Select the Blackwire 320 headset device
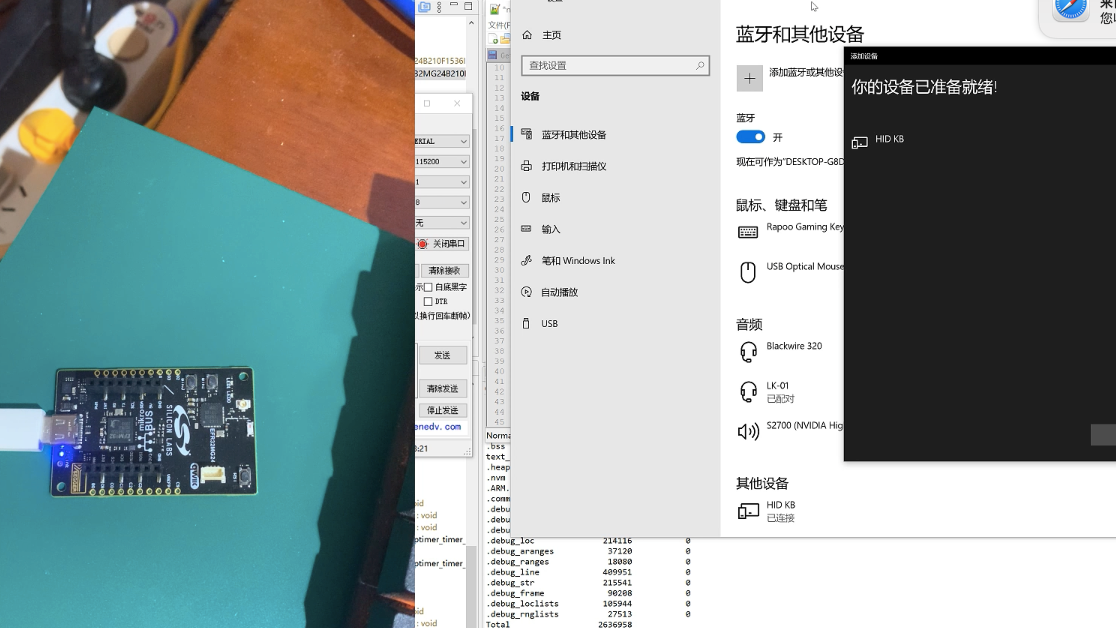 point(780,350)
